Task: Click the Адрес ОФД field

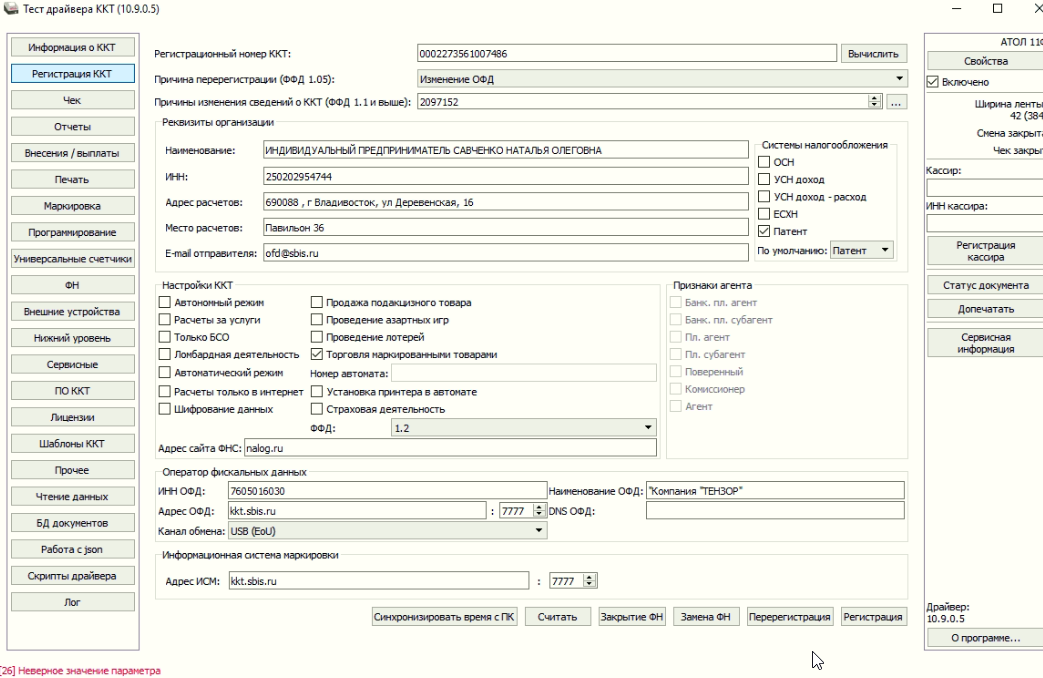Action: click(x=357, y=511)
